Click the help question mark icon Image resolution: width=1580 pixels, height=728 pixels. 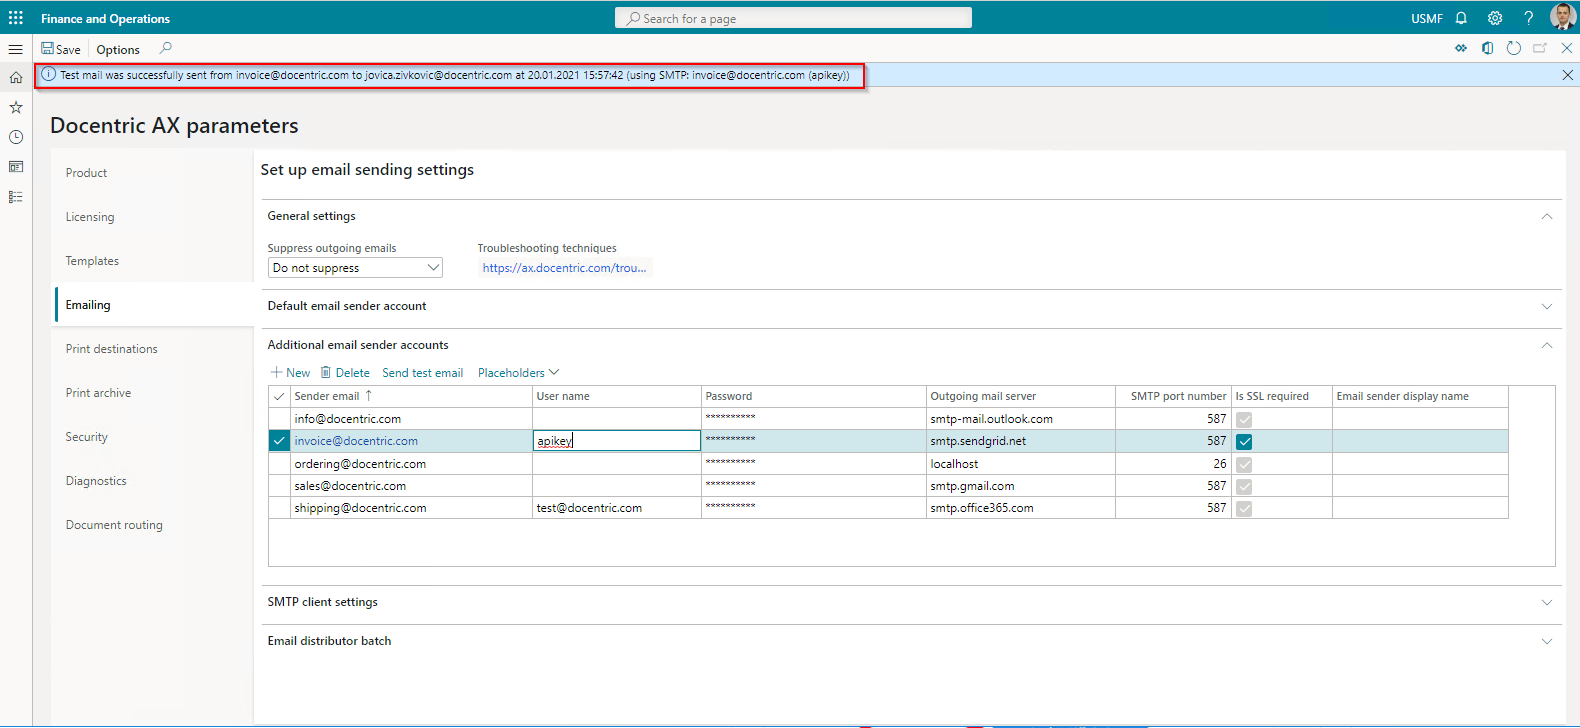click(1528, 18)
